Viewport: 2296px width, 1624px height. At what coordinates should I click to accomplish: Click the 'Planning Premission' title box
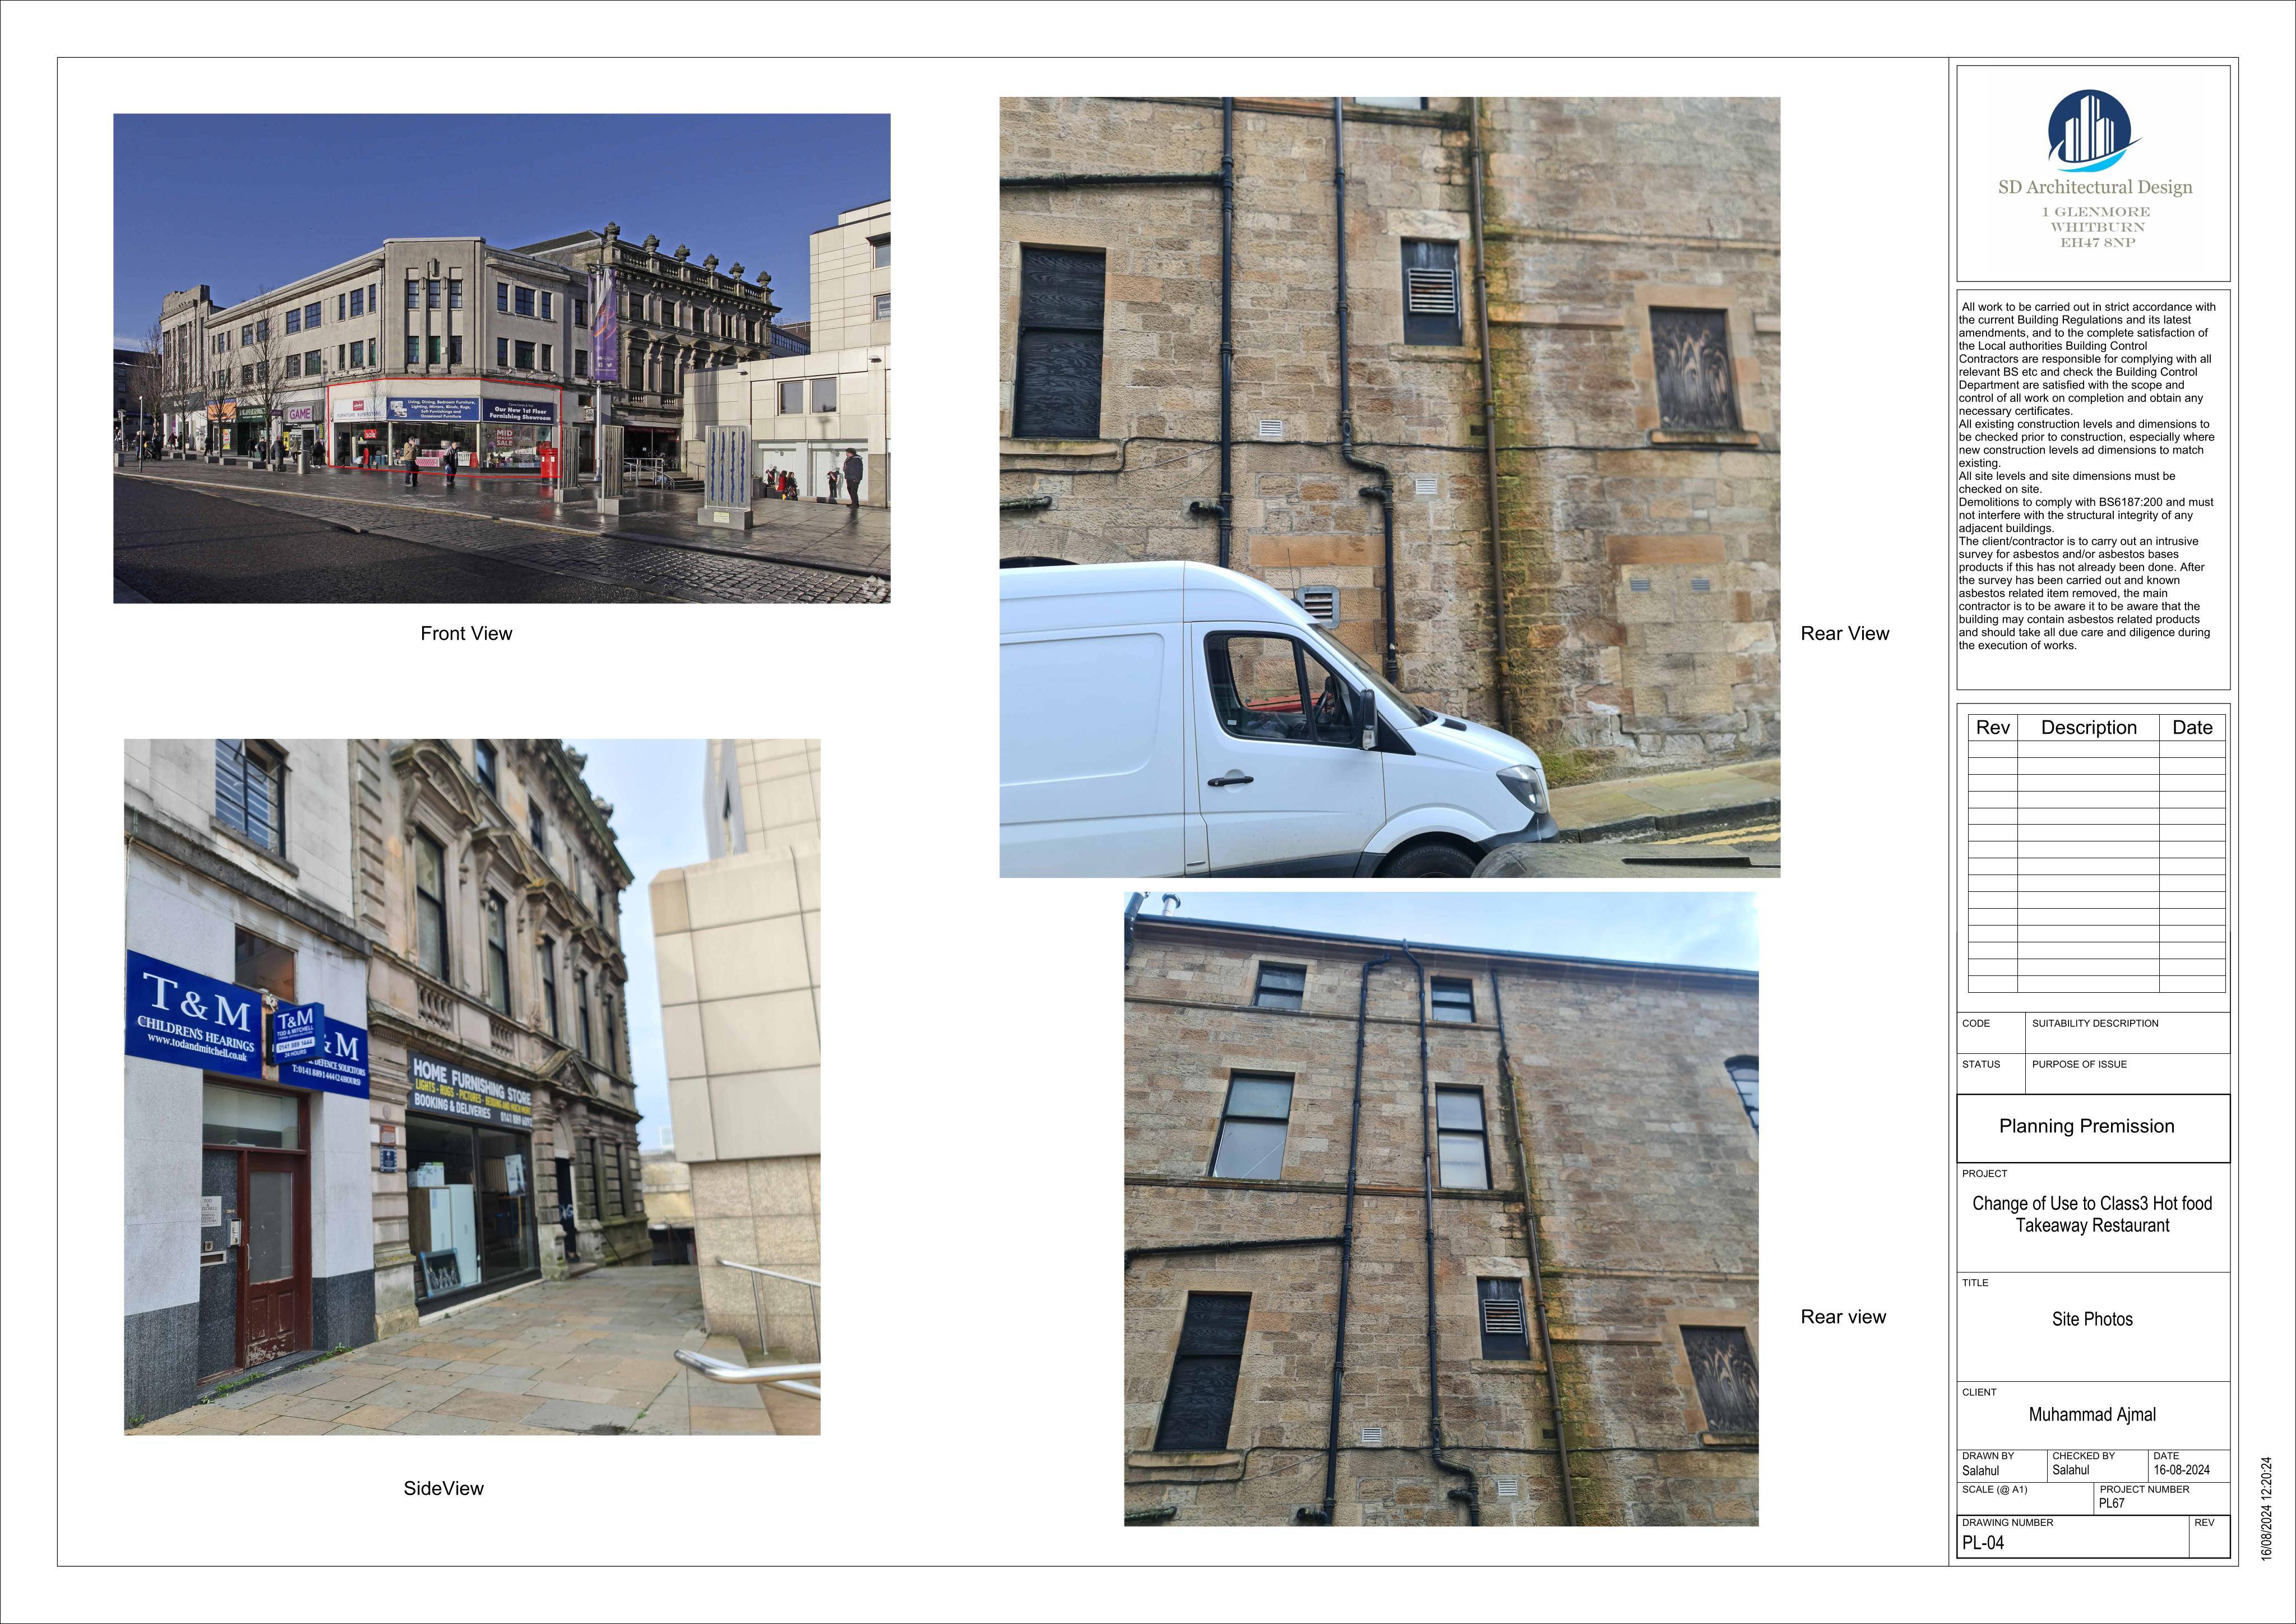pos(2093,1128)
